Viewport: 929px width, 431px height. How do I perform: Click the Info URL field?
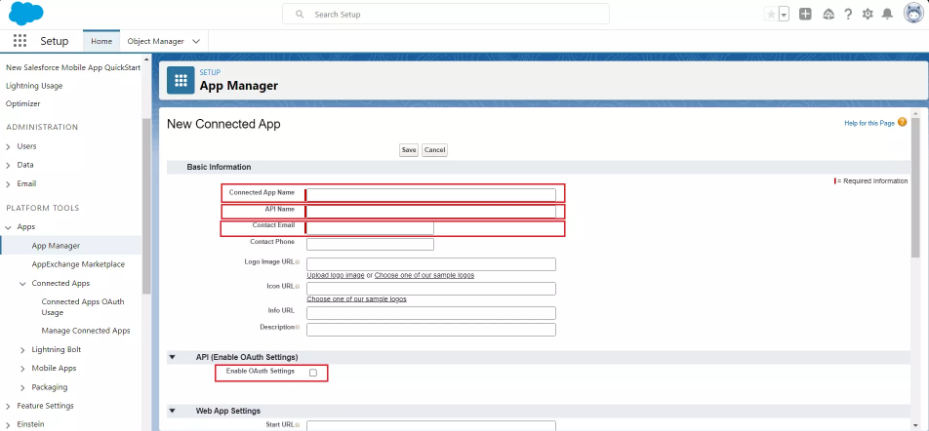coord(431,313)
